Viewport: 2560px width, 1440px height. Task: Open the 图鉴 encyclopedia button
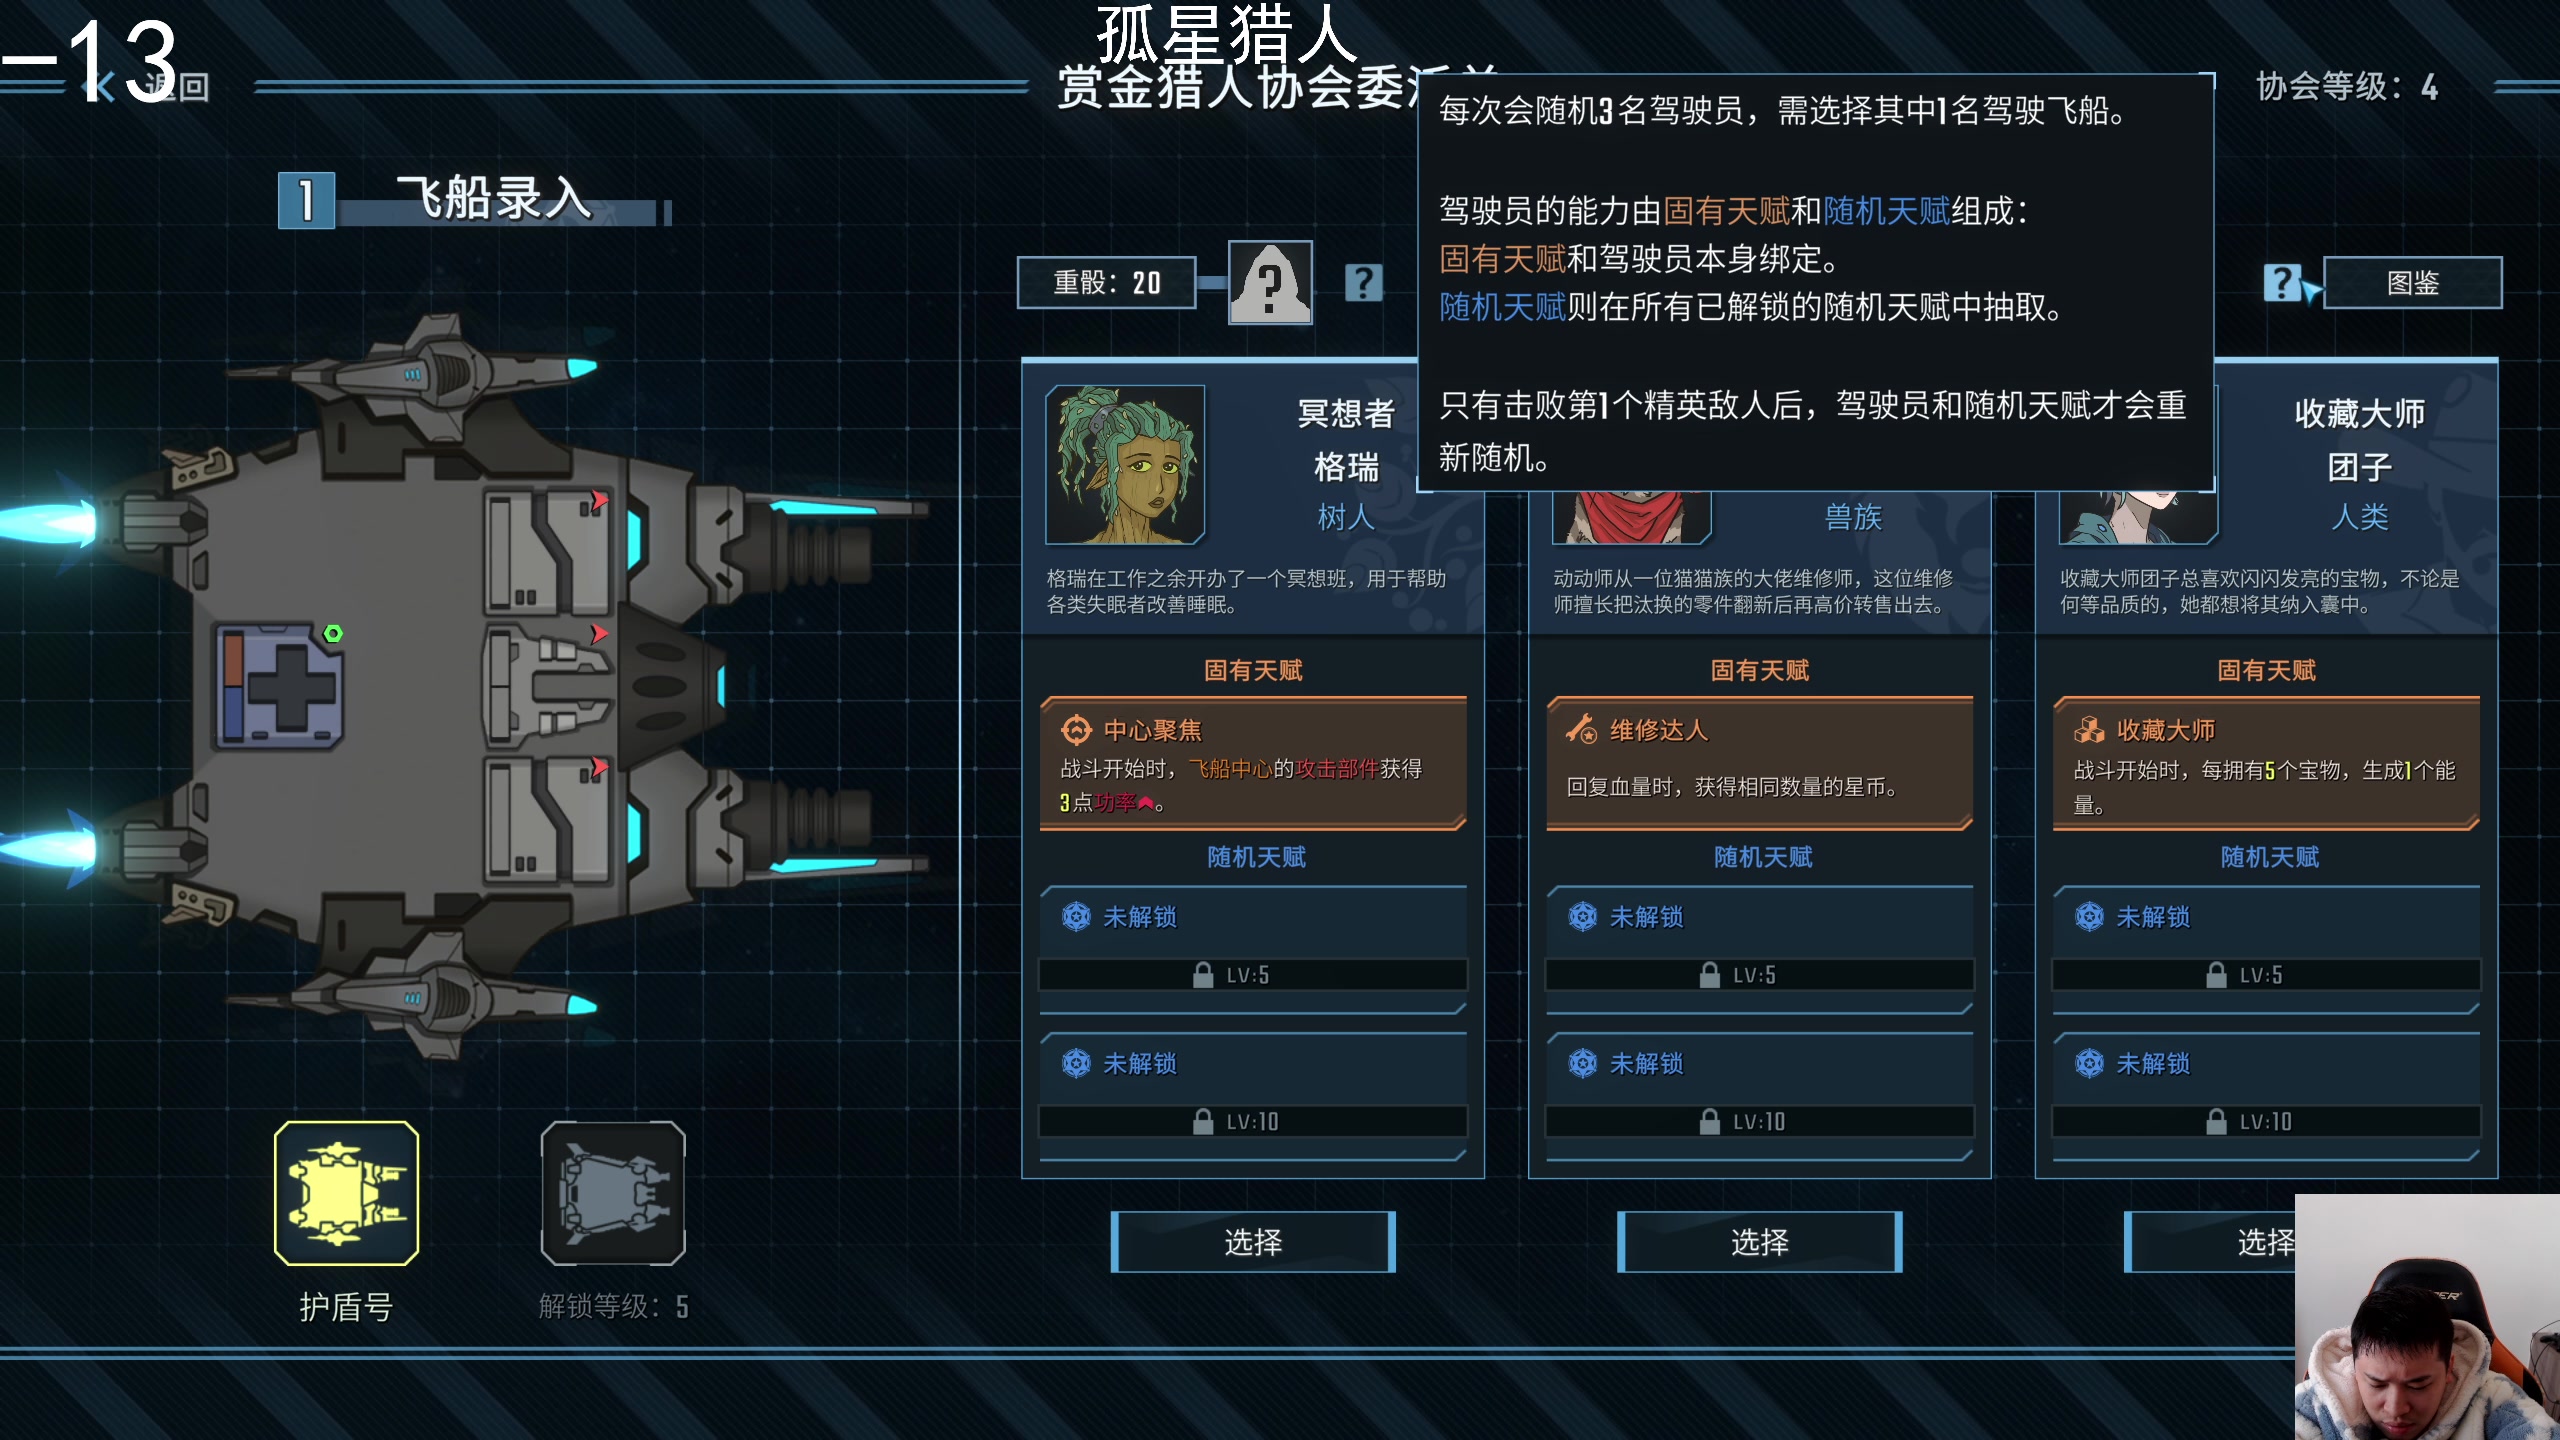point(2412,283)
